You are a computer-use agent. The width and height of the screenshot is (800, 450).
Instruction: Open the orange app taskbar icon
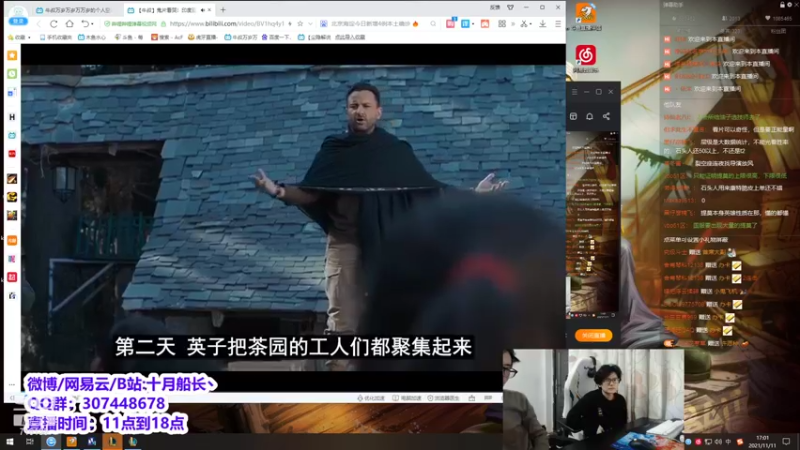coord(71,441)
